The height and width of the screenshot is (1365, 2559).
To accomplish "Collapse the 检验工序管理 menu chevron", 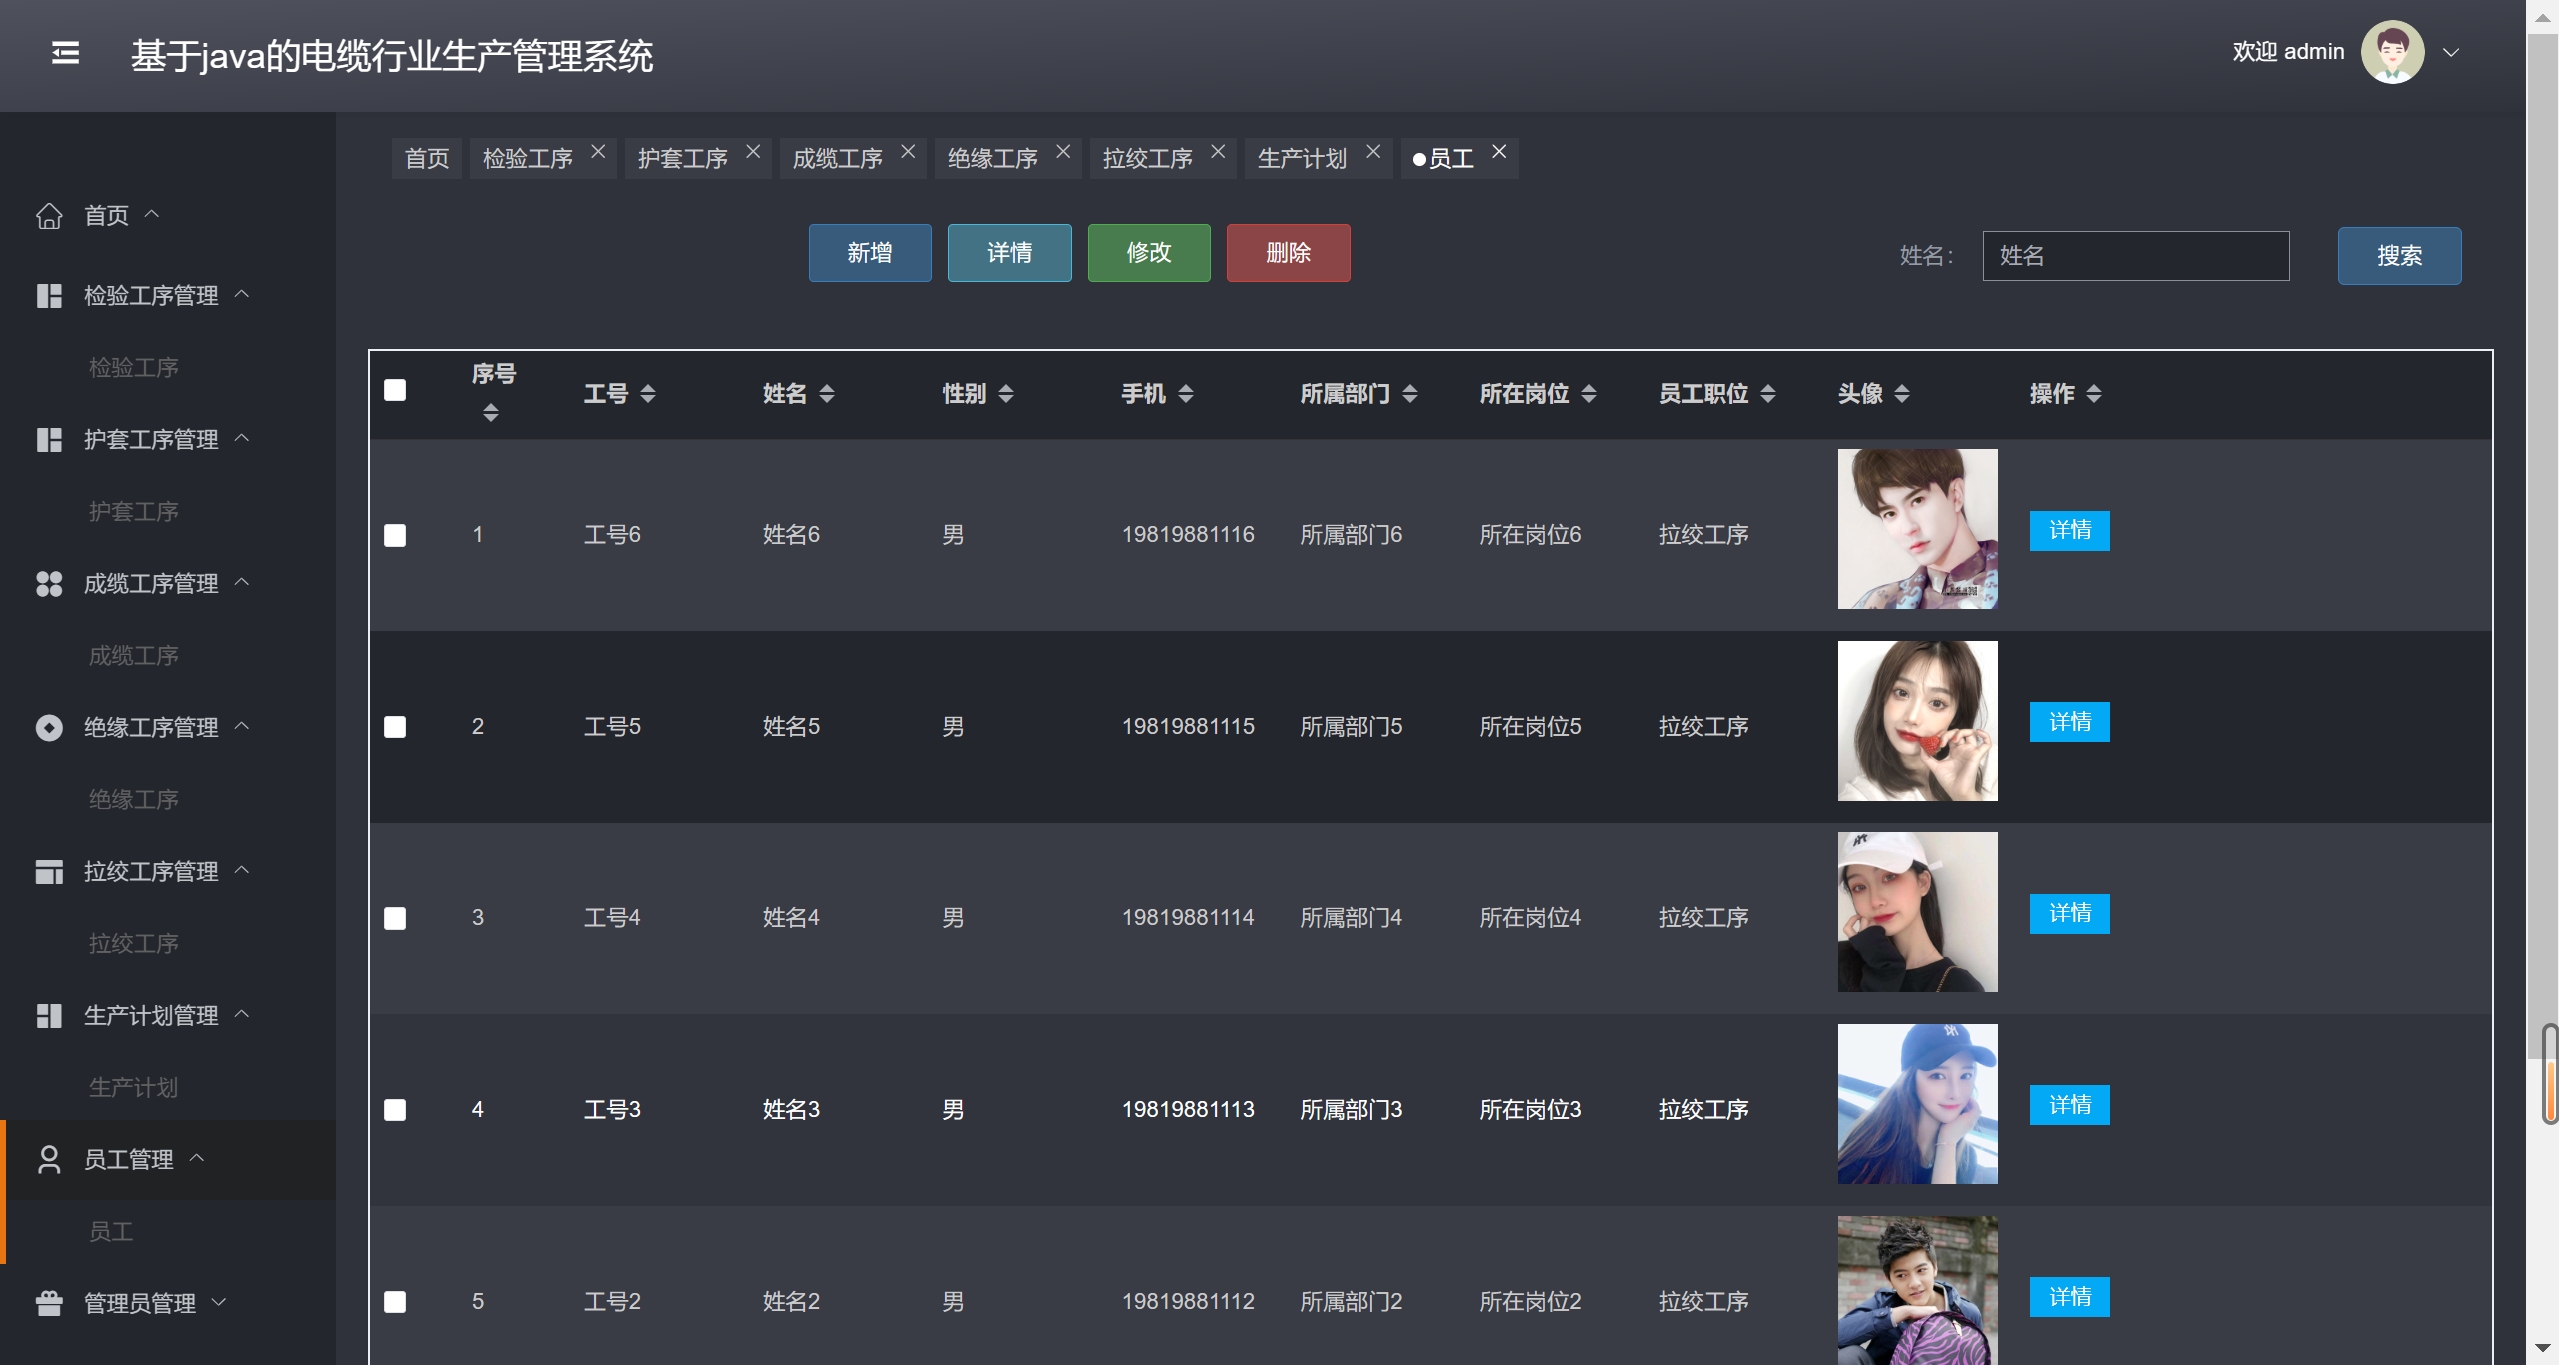I will (x=242, y=294).
